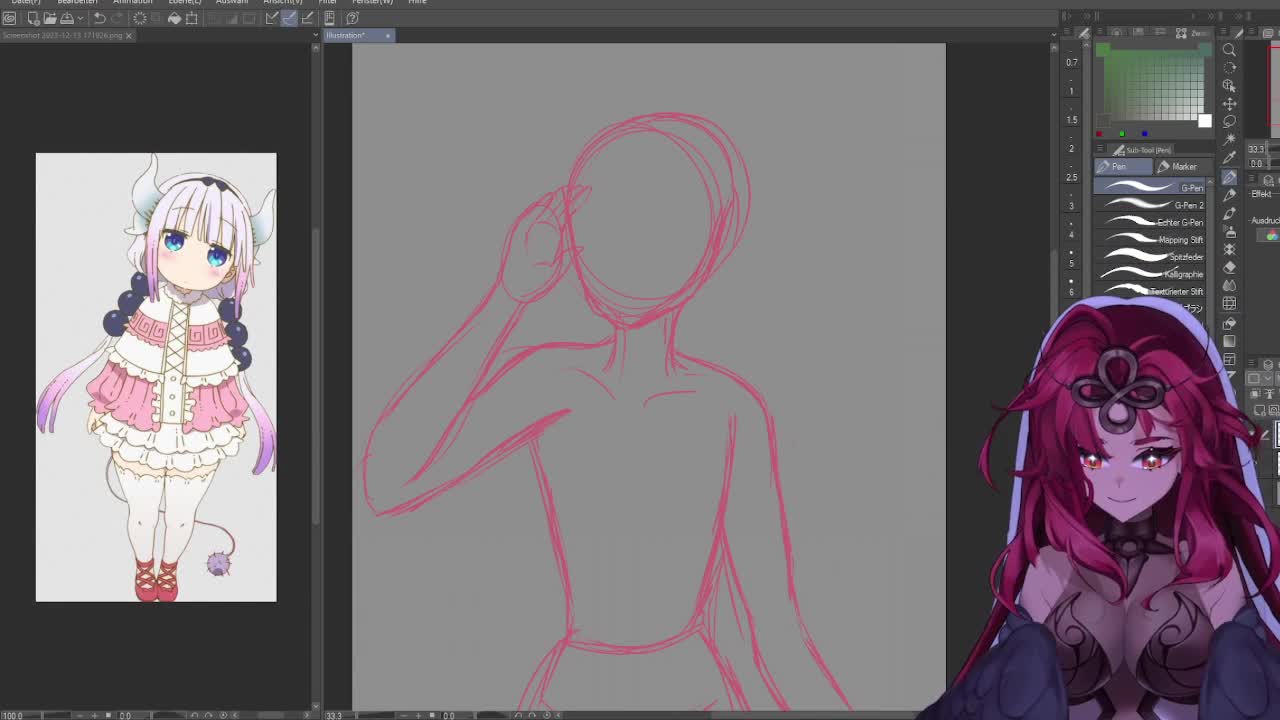Select the Eyedropper tool
This screenshot has height=720, width=1280.
point(1229,157)
